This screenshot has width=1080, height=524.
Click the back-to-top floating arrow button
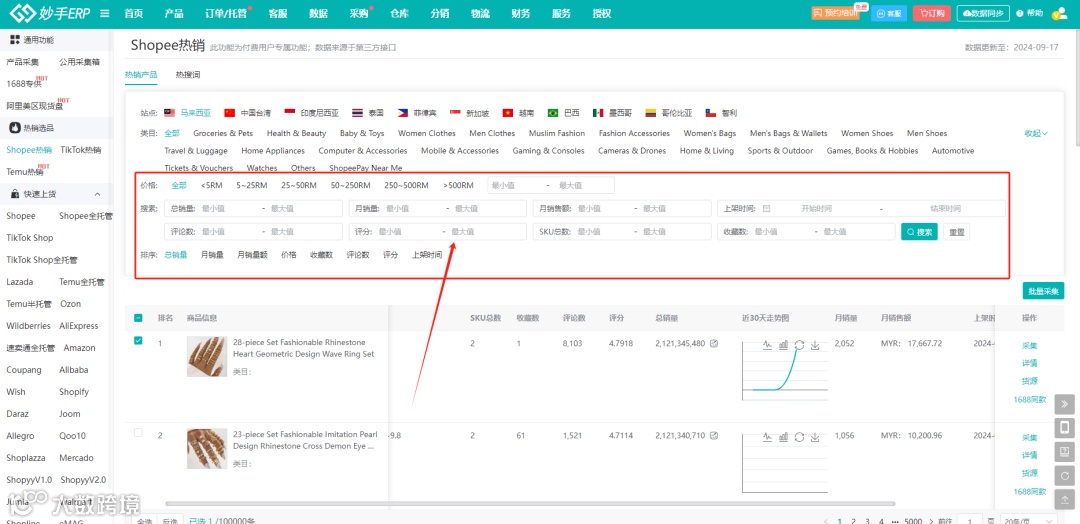(x=1064, y=500)
